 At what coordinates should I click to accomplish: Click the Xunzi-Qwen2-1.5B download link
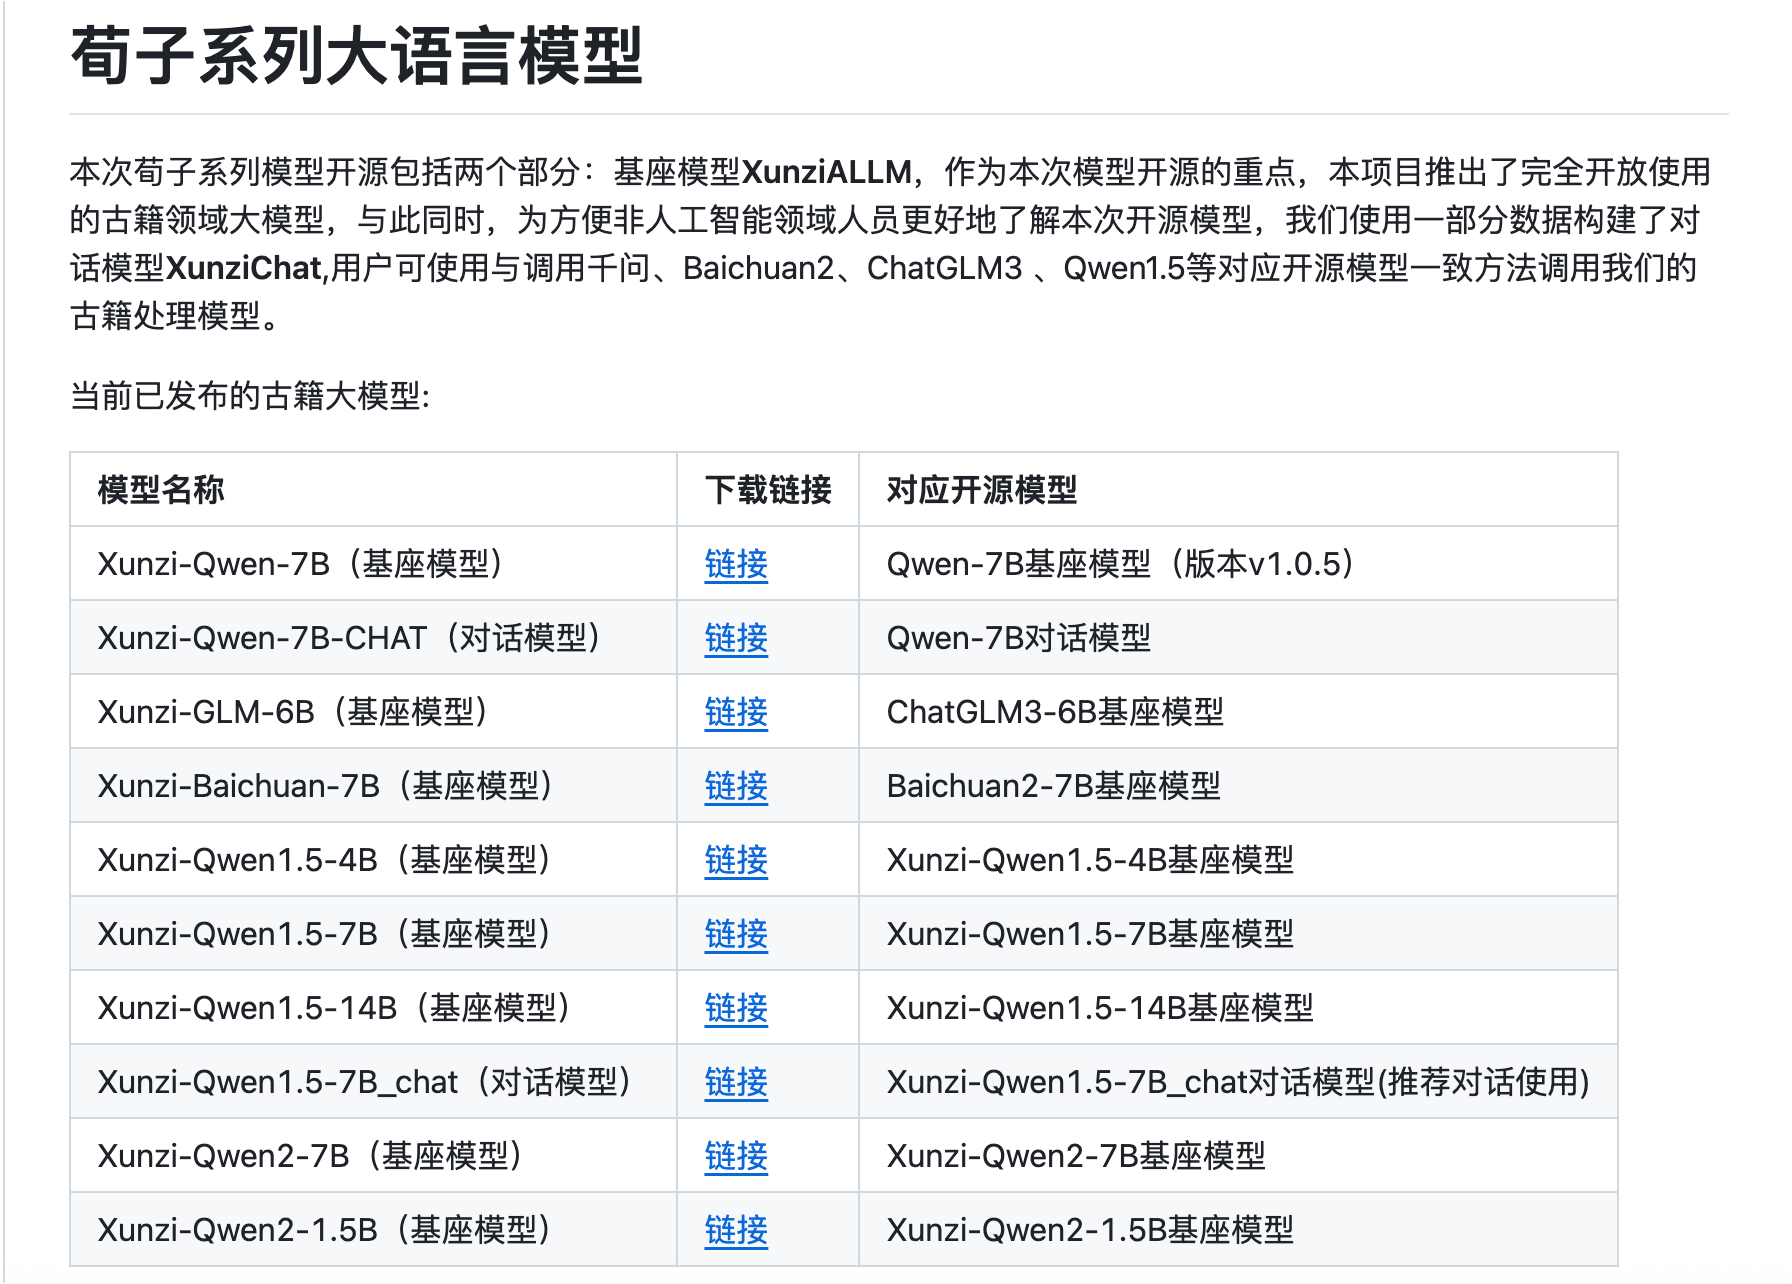pos(735,1230)
